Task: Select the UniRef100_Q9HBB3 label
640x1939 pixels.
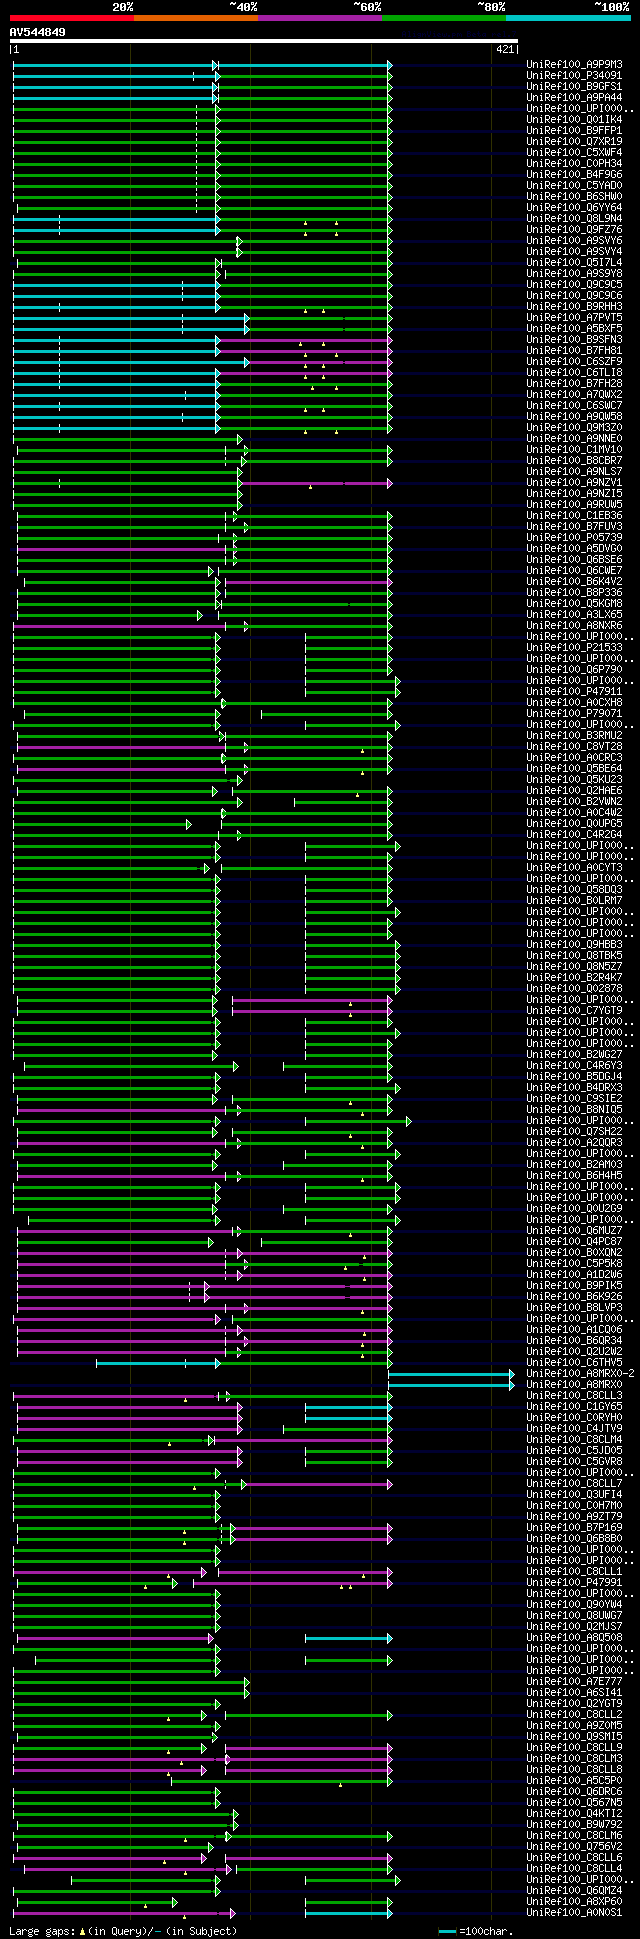Action: tap(574, 945)
